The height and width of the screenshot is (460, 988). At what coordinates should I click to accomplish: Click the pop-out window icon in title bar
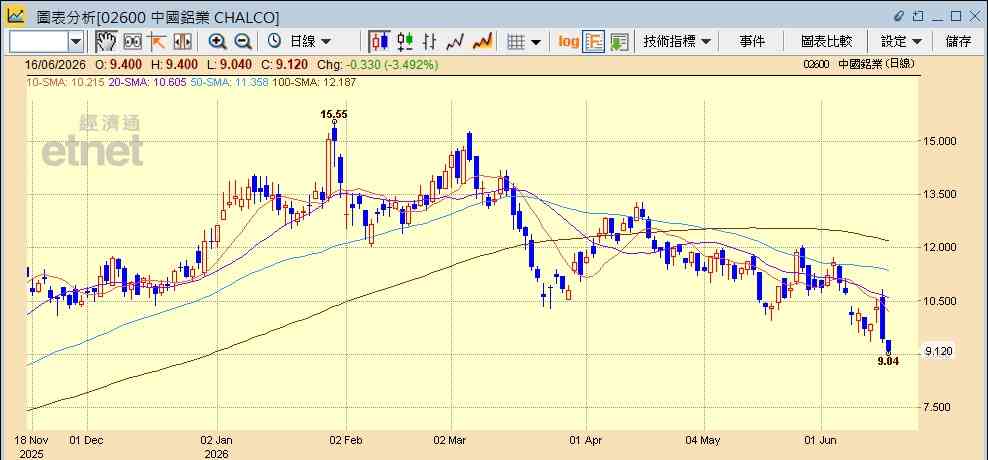pos(918,16)
